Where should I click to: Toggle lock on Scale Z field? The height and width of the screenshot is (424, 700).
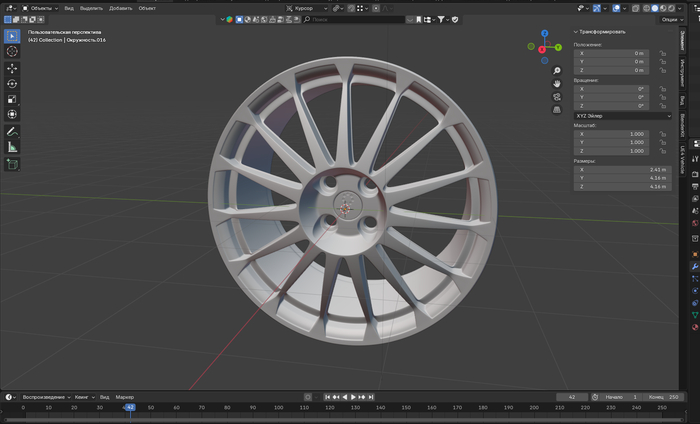(x=663, y=151)
